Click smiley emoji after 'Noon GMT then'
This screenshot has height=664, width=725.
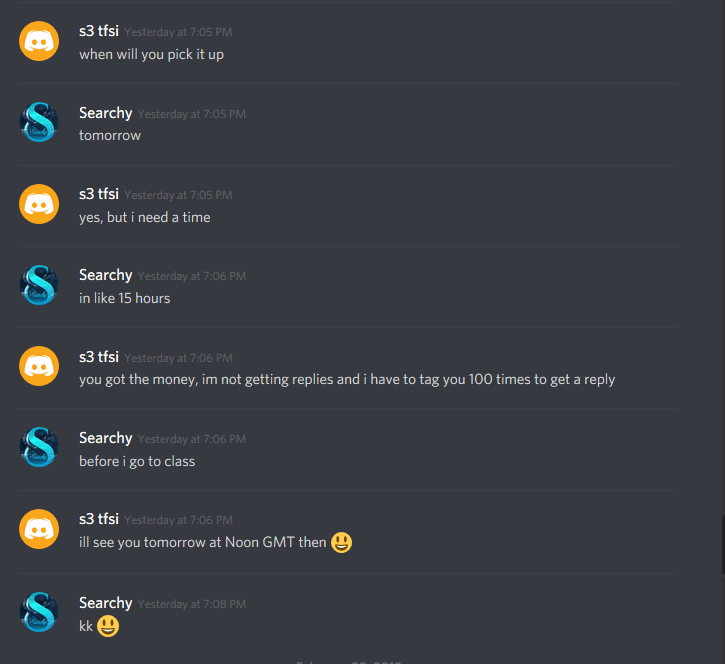(x=341, y=542)
